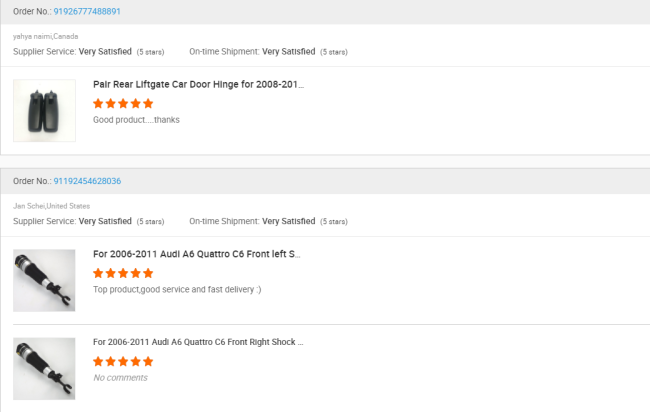Click 'Top product, good service' review comment

tap(177, 289)
